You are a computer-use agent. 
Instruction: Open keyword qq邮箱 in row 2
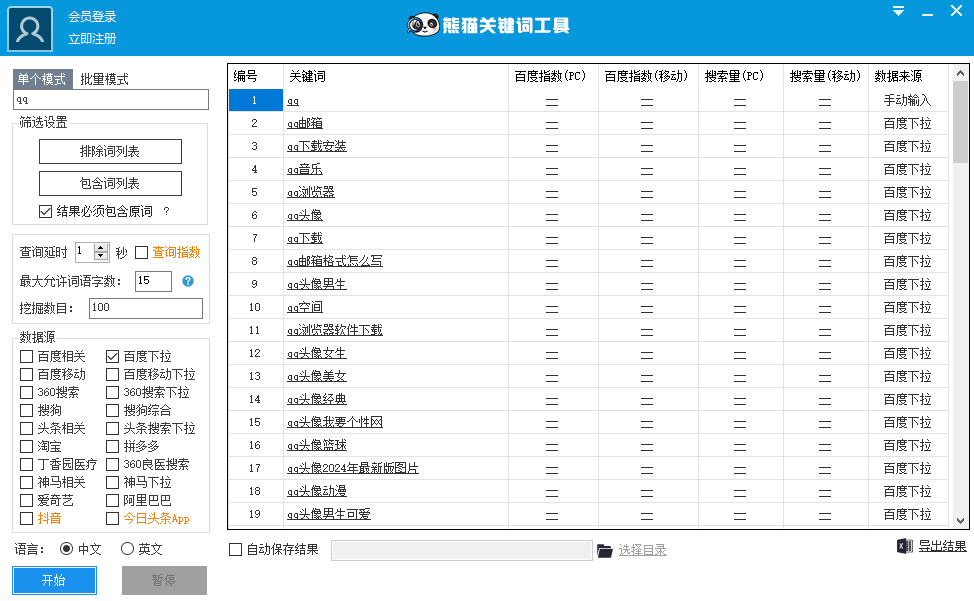(305, 124)
